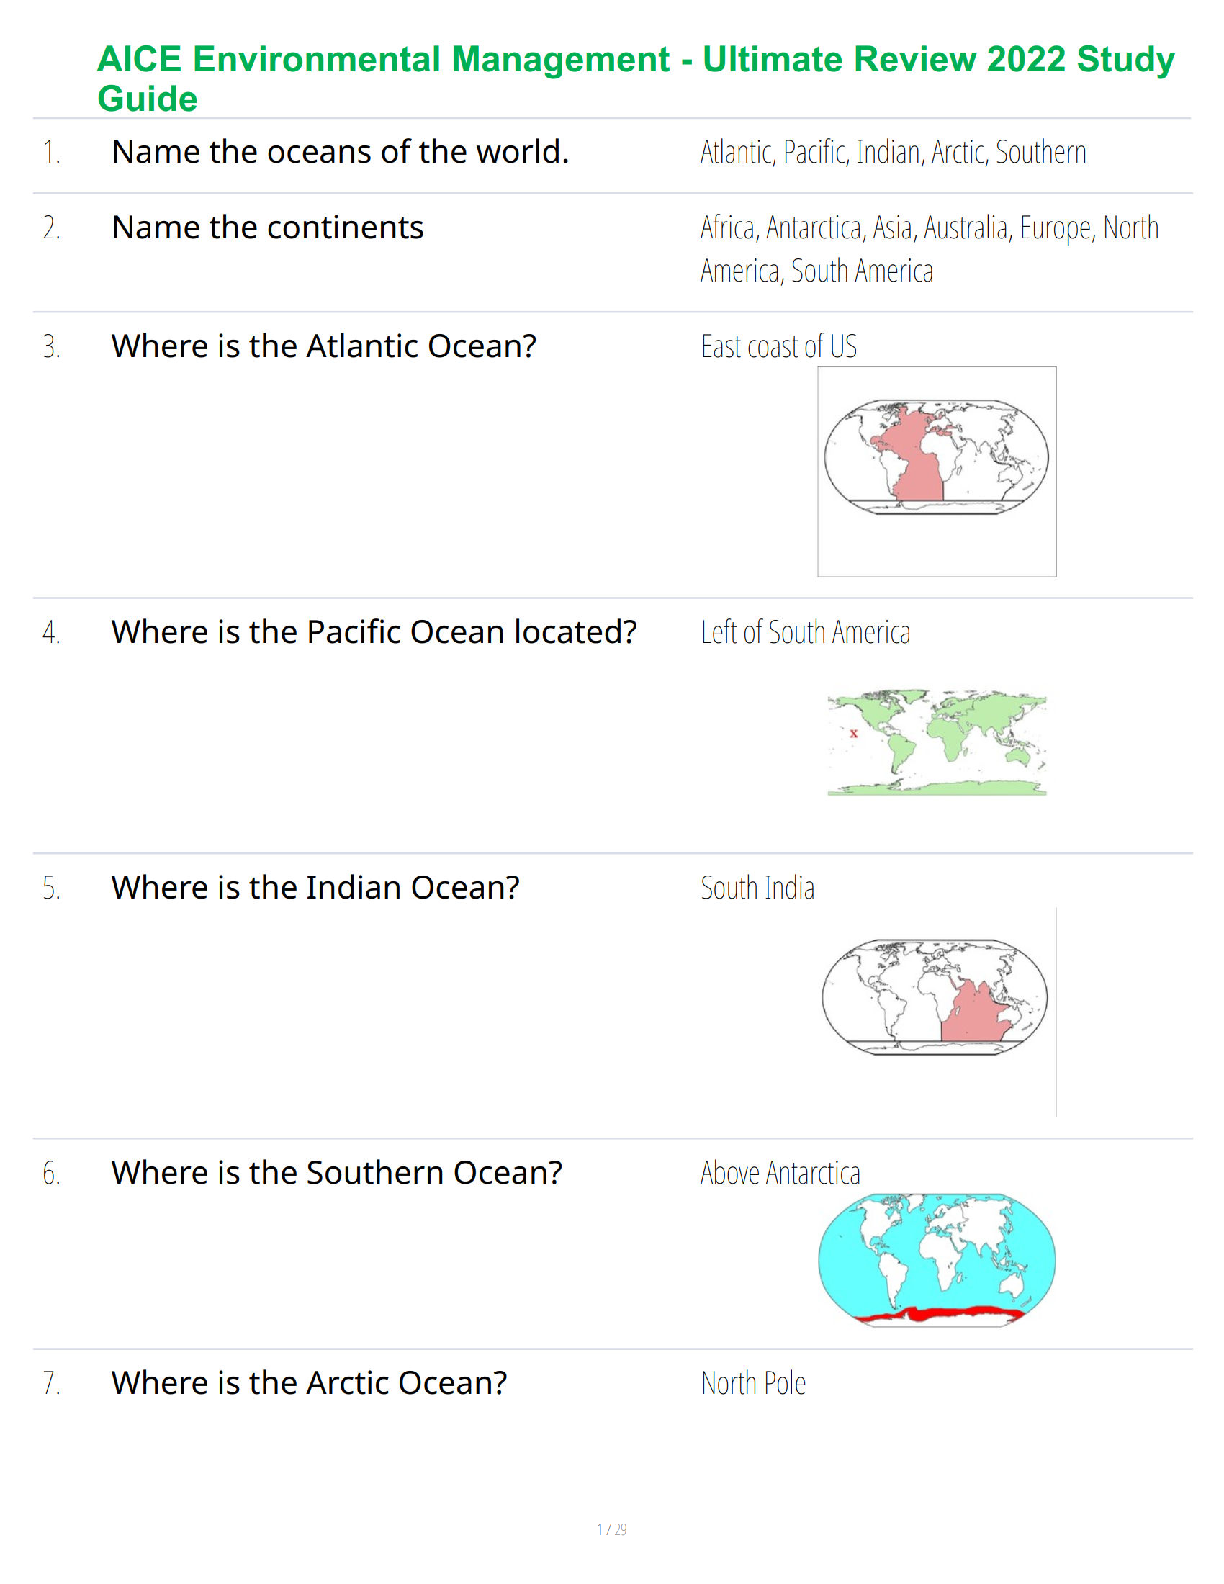Click the green study guide title
1224x1584 pixels.
click(635, 78)
